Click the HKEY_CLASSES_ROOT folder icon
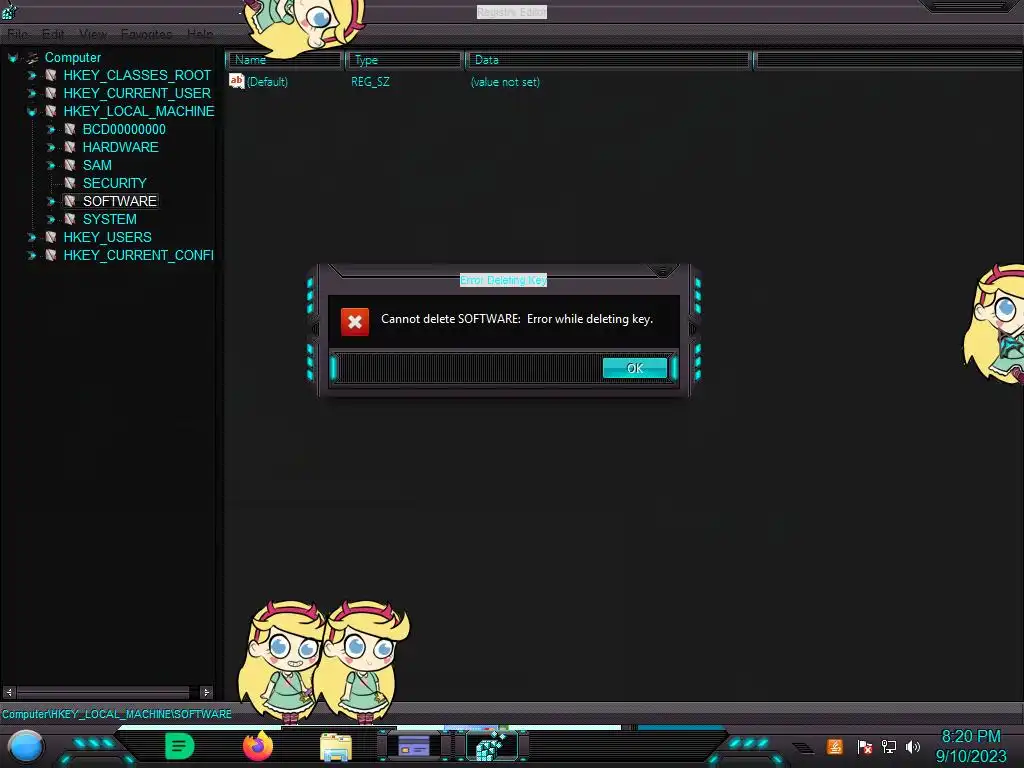The image size is (1024, 768). coord(51,76)
